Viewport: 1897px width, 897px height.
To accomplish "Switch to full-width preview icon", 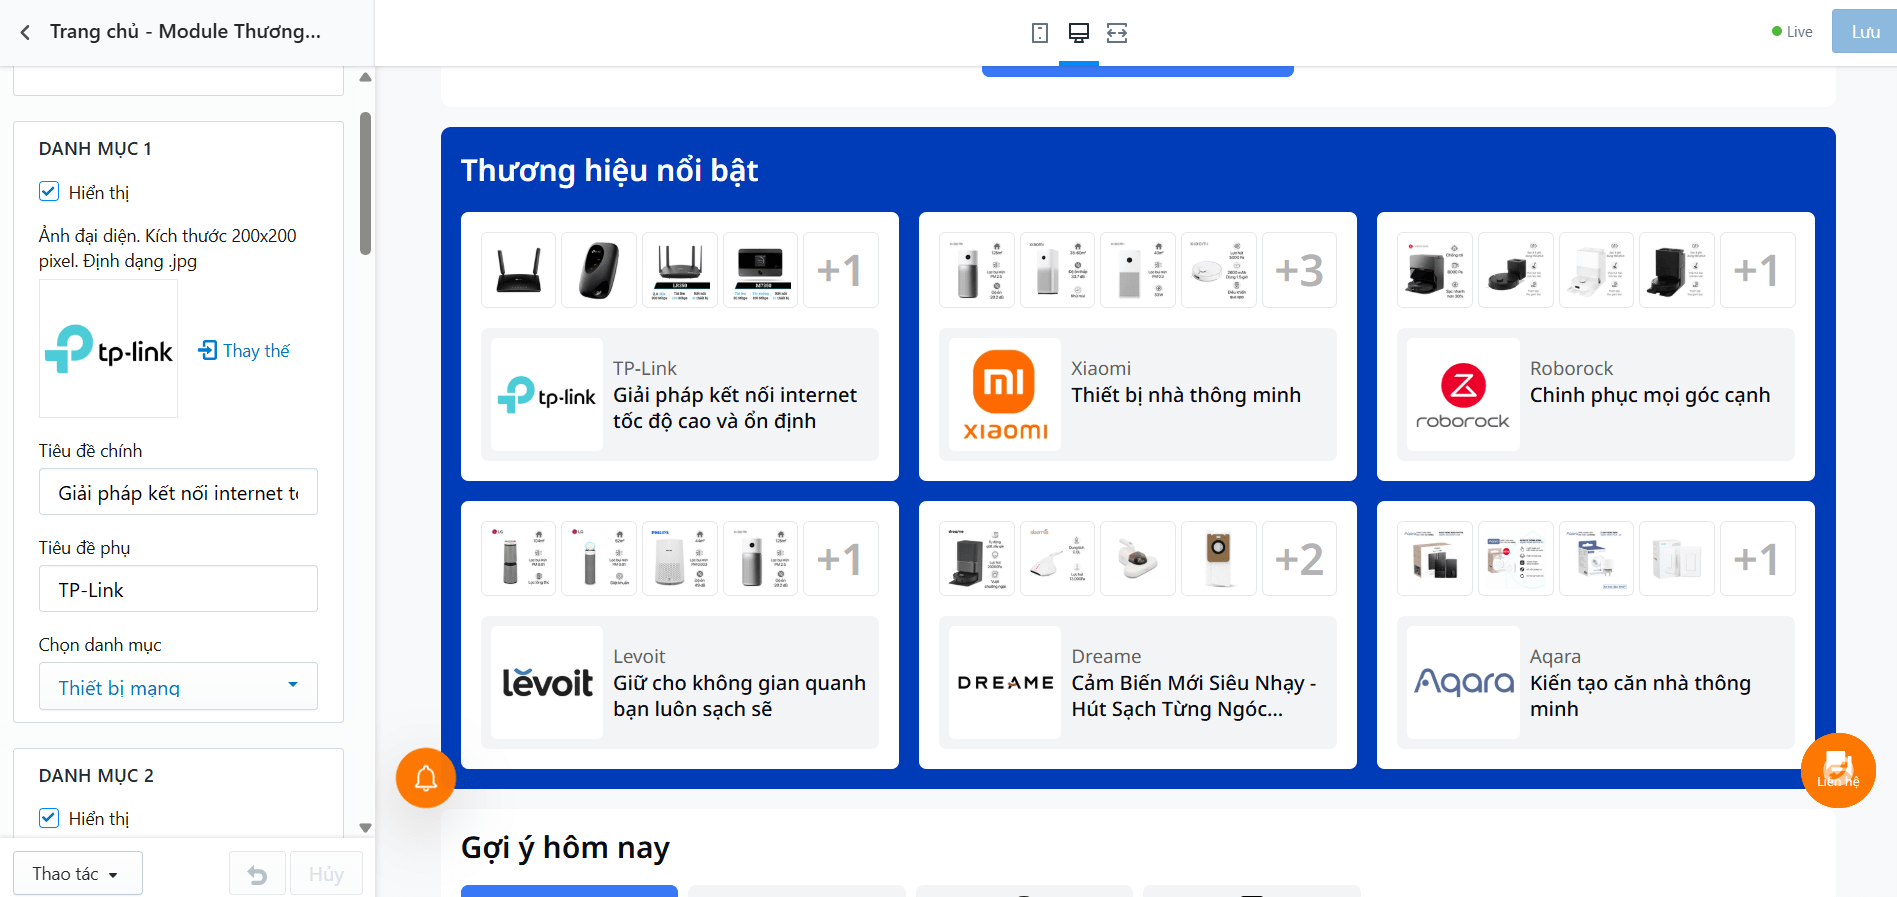I will tap(1117, 33).
